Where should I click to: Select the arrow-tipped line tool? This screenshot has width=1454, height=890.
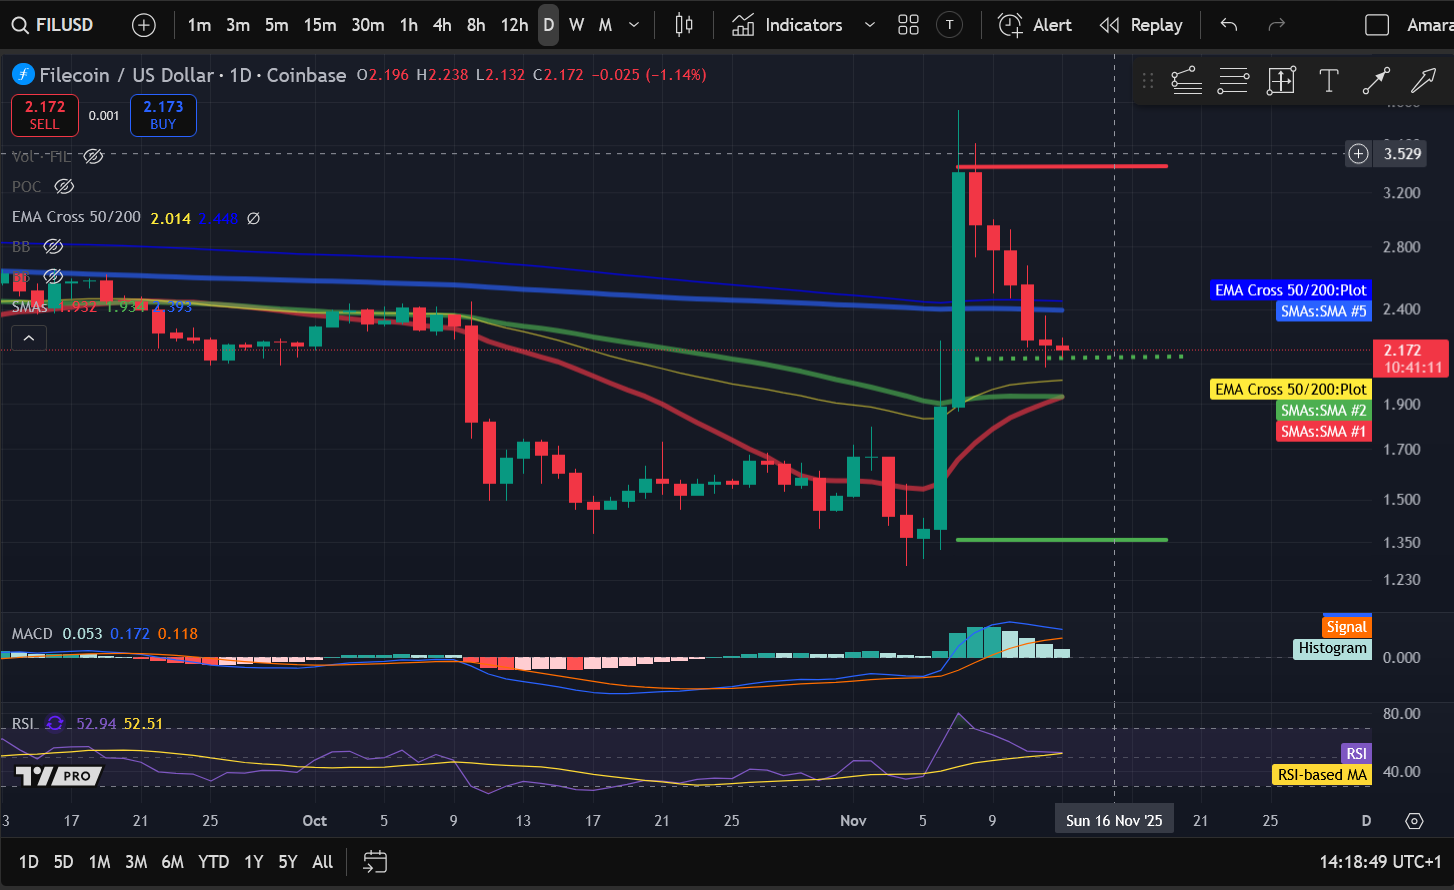(x=1376, y=80)
